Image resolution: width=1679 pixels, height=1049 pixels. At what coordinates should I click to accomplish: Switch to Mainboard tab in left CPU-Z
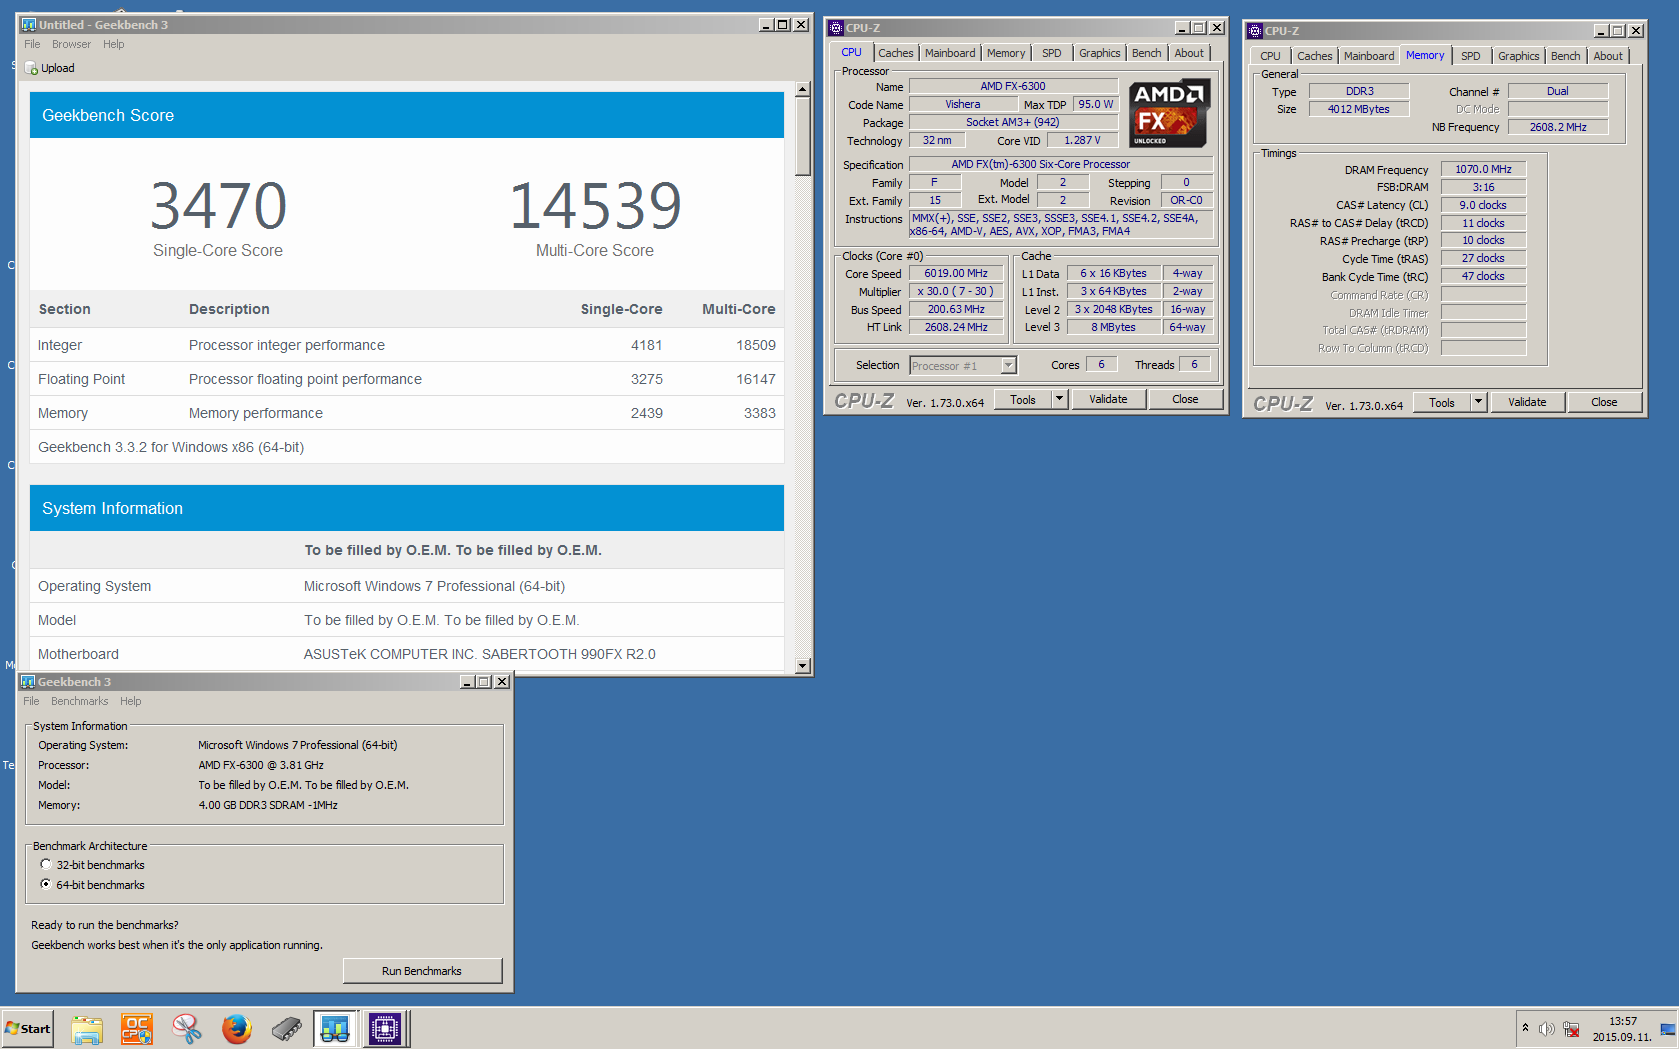[950, 53]
